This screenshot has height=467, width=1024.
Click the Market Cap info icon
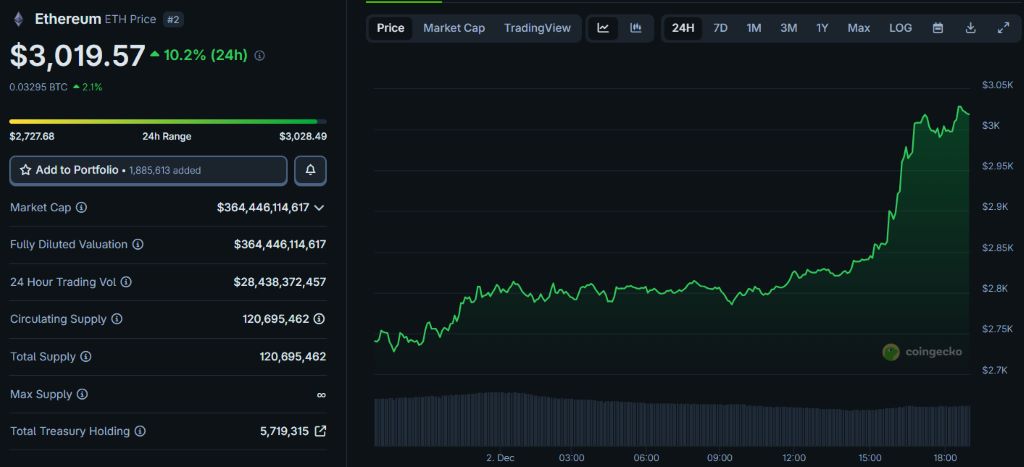(x=81, y=207)
